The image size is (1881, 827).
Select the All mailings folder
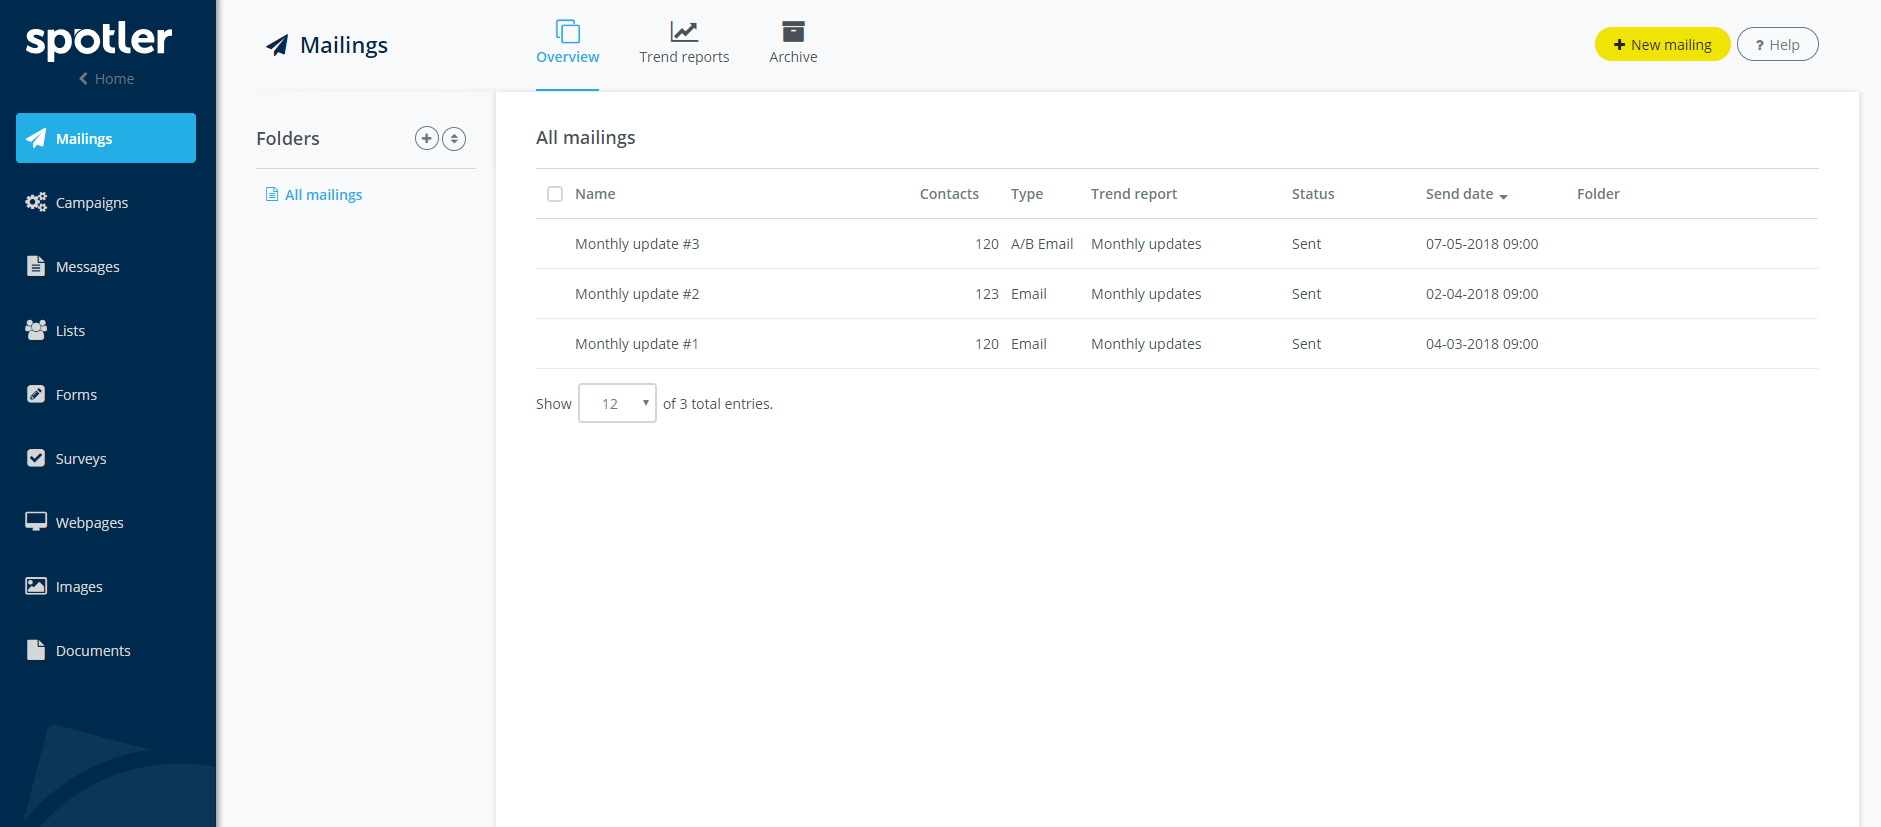[323, 195]
